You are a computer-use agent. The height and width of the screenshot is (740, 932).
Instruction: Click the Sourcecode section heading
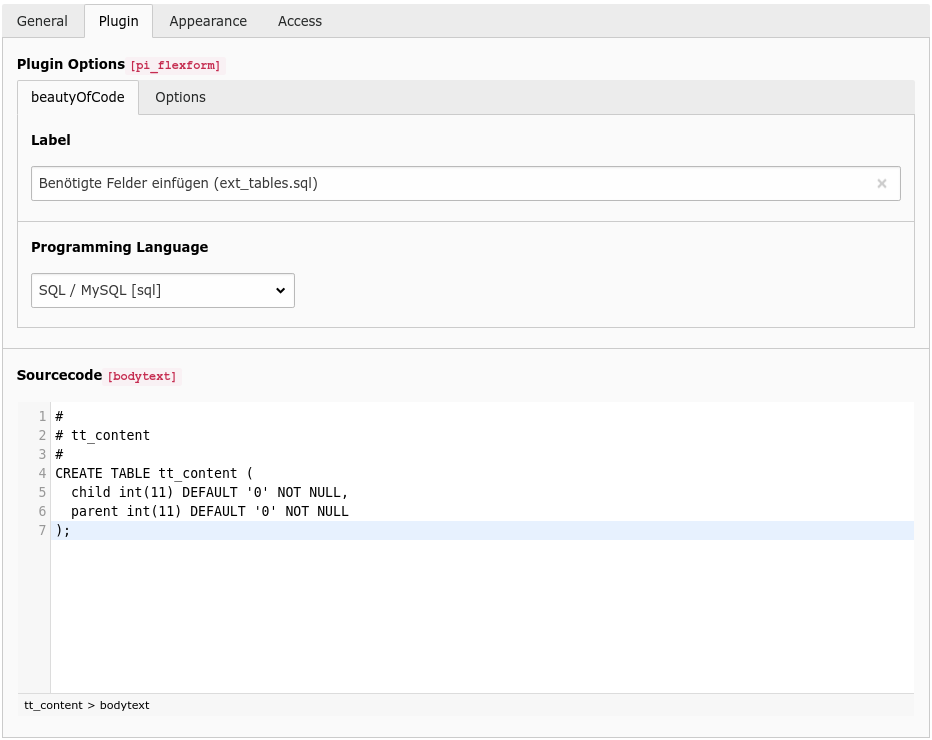coord(59,375)
